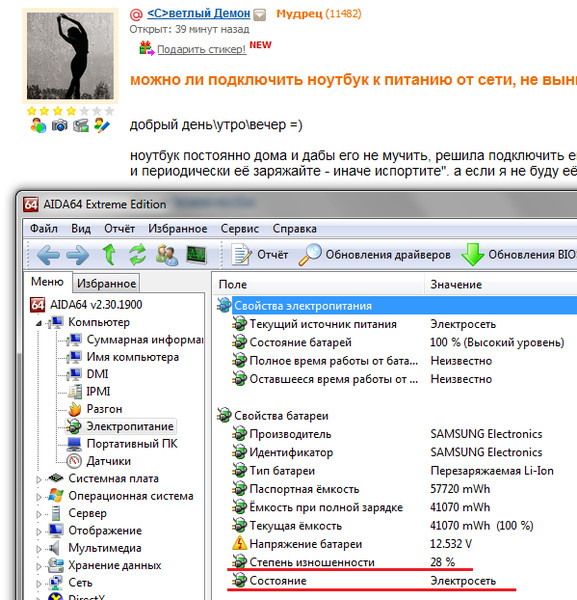Click the Мультимедиа speaker icon
Viewport: 577px width, 600px height.
(55, 548)
